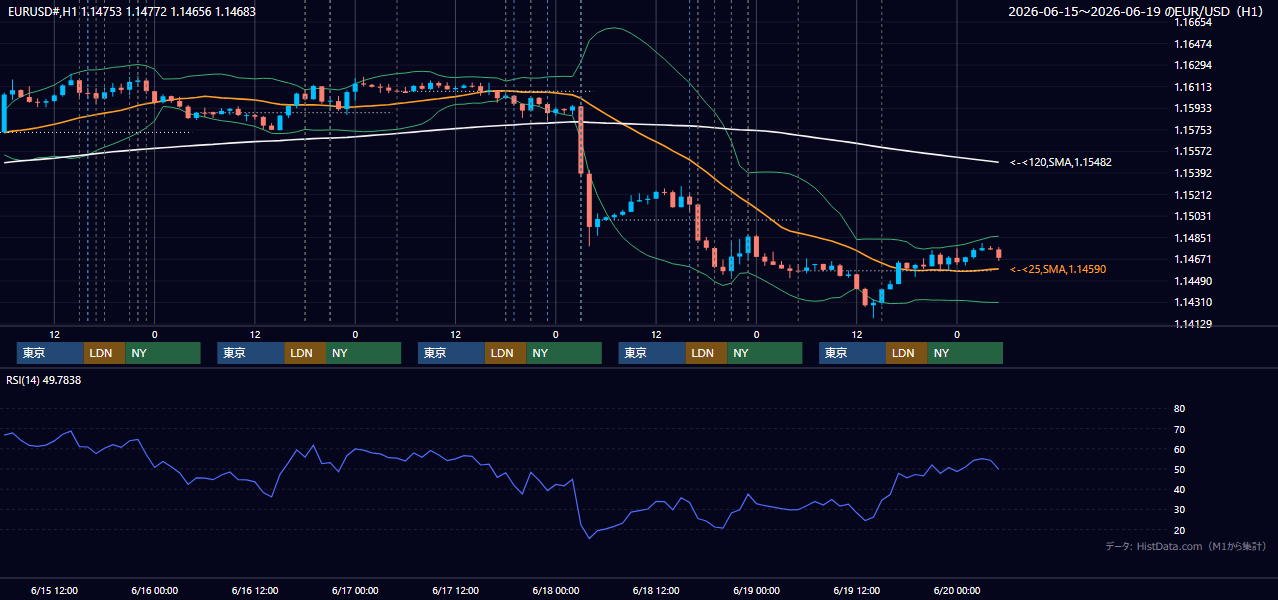Click the RSI 70 level label
This screenshot has height=600, width=1278.
(x=1179, y=429)
